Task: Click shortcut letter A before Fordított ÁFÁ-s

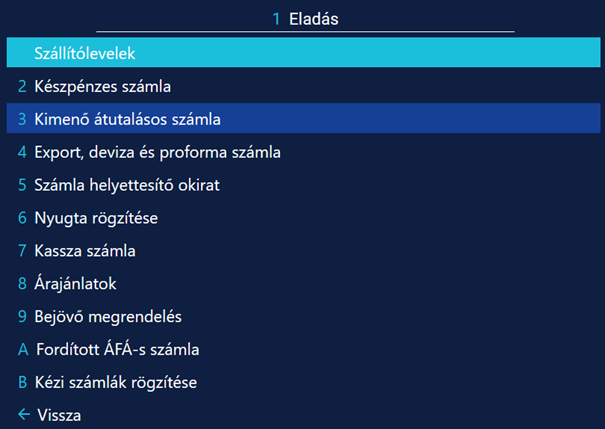Action: (23, 350)
